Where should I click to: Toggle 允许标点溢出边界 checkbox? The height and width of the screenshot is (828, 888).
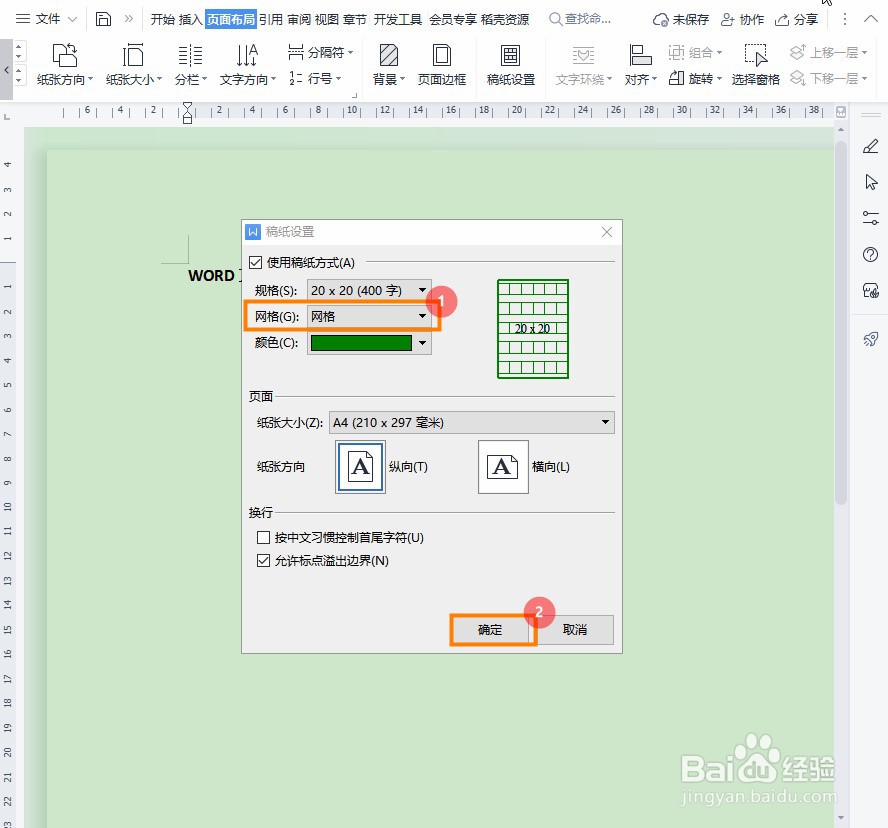(x=263, y=560)
